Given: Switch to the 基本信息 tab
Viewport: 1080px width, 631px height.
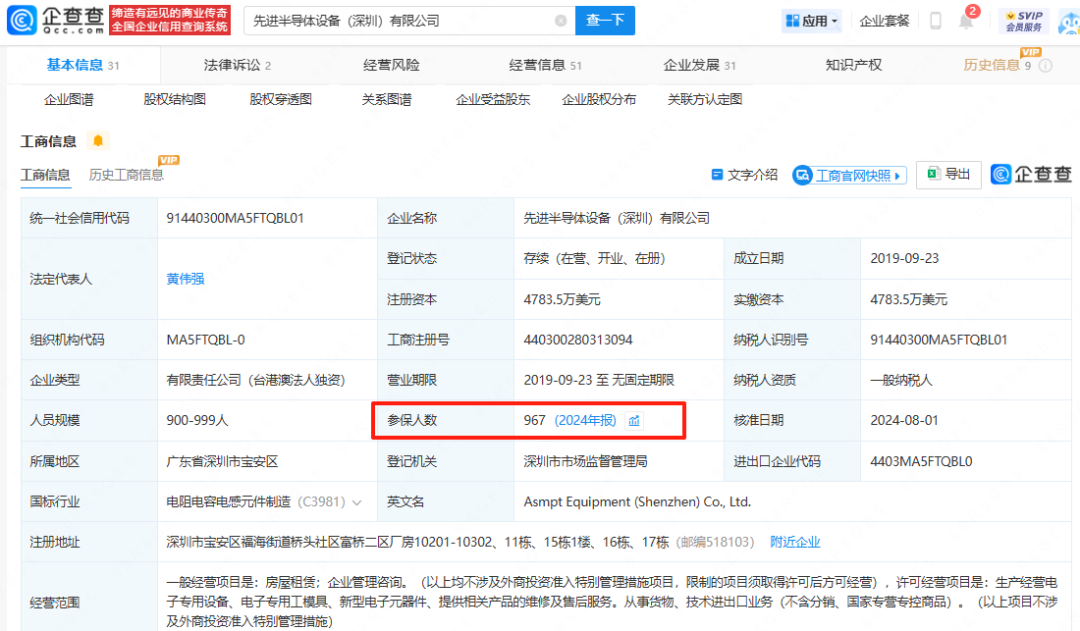Looking at the screenshot, I should coord(83,65).
